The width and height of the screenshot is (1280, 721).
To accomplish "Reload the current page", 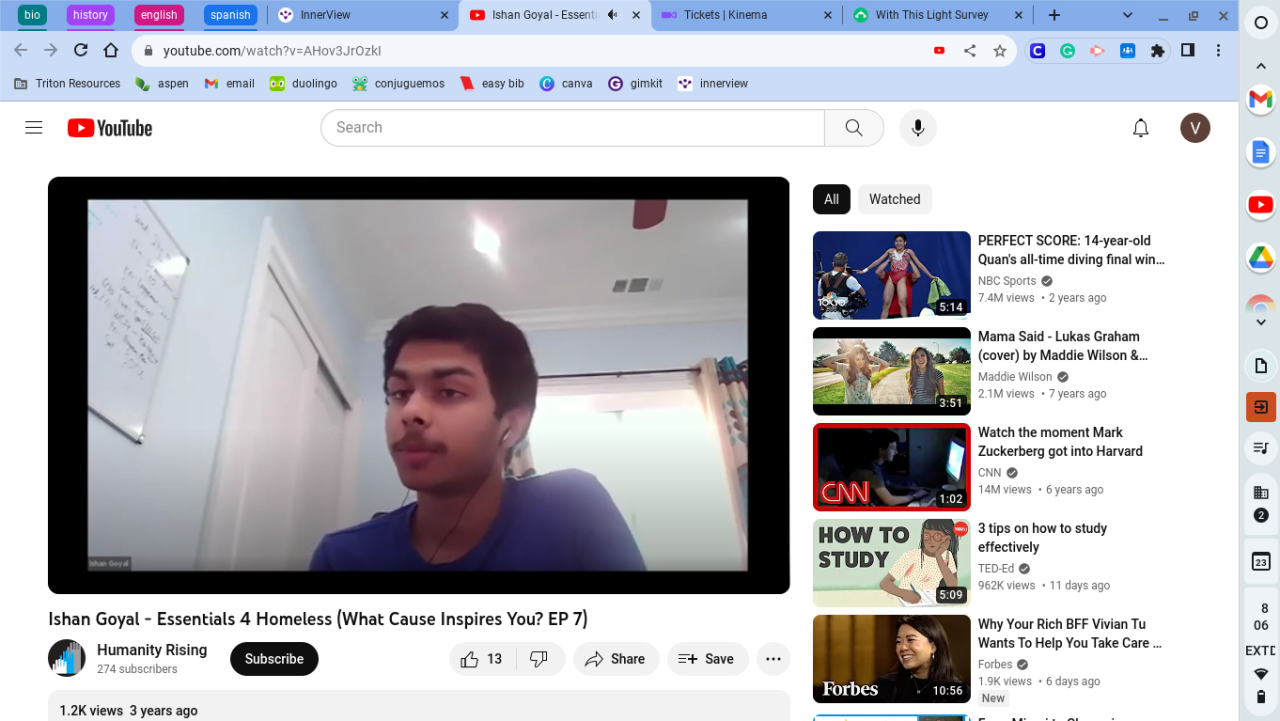I will (x=81, y=50).
